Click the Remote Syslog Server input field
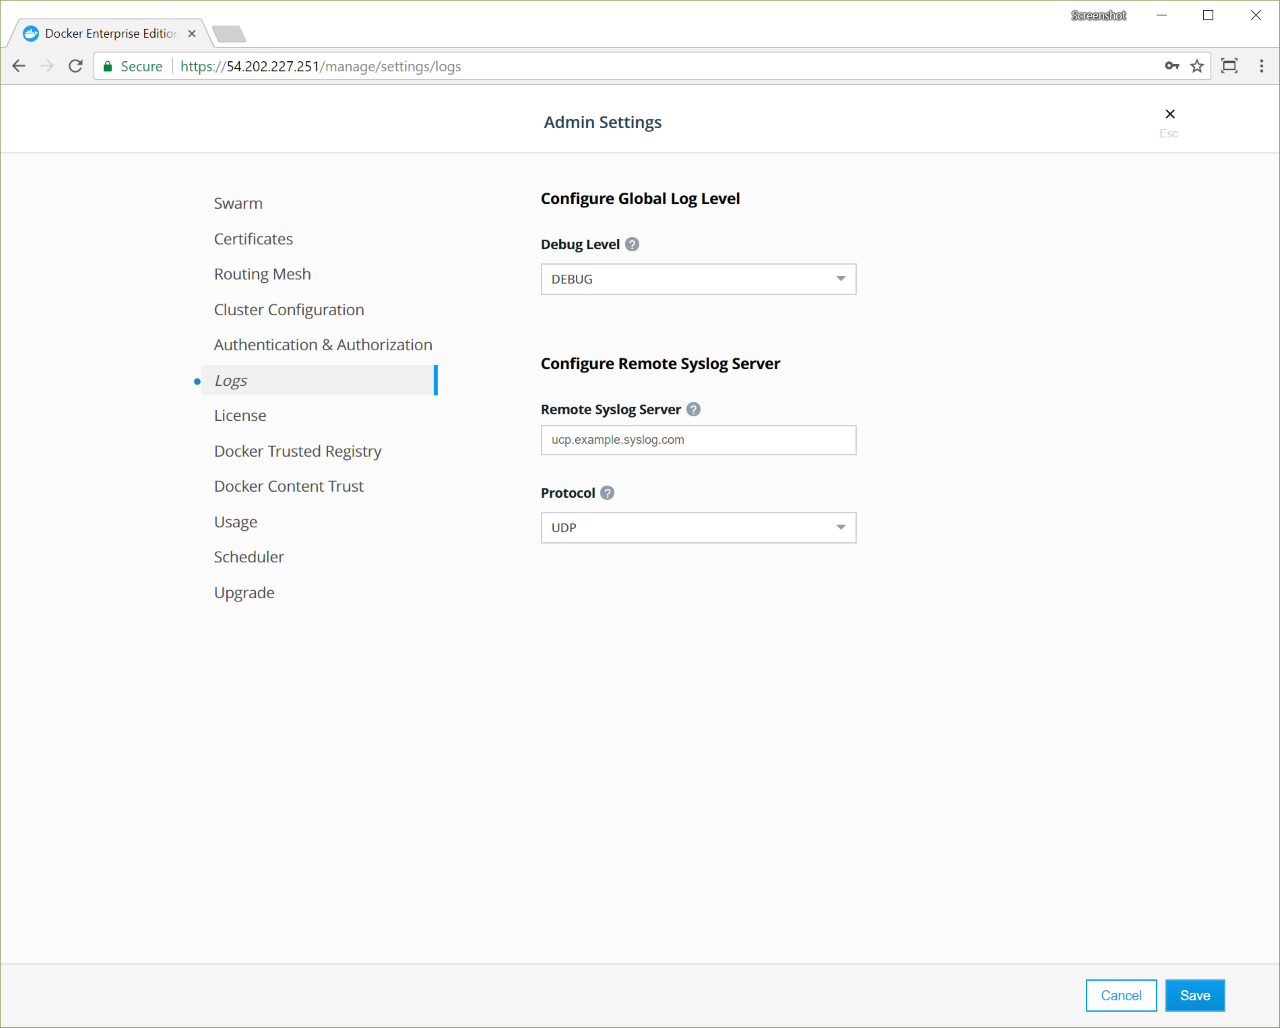This screenshot has height=1028, width=1280. [698, 440]
